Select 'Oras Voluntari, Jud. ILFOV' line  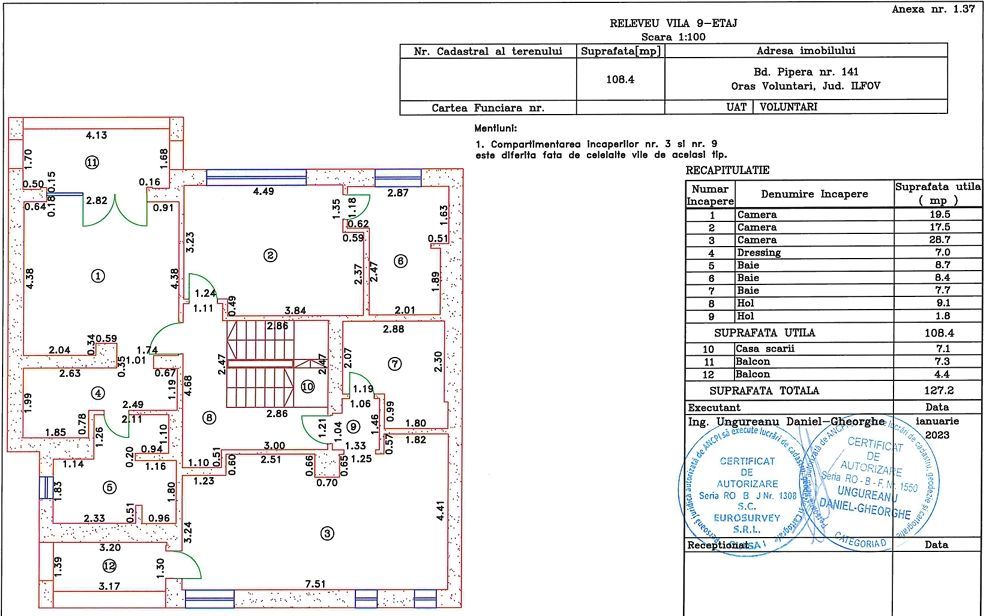pos(806,86)
